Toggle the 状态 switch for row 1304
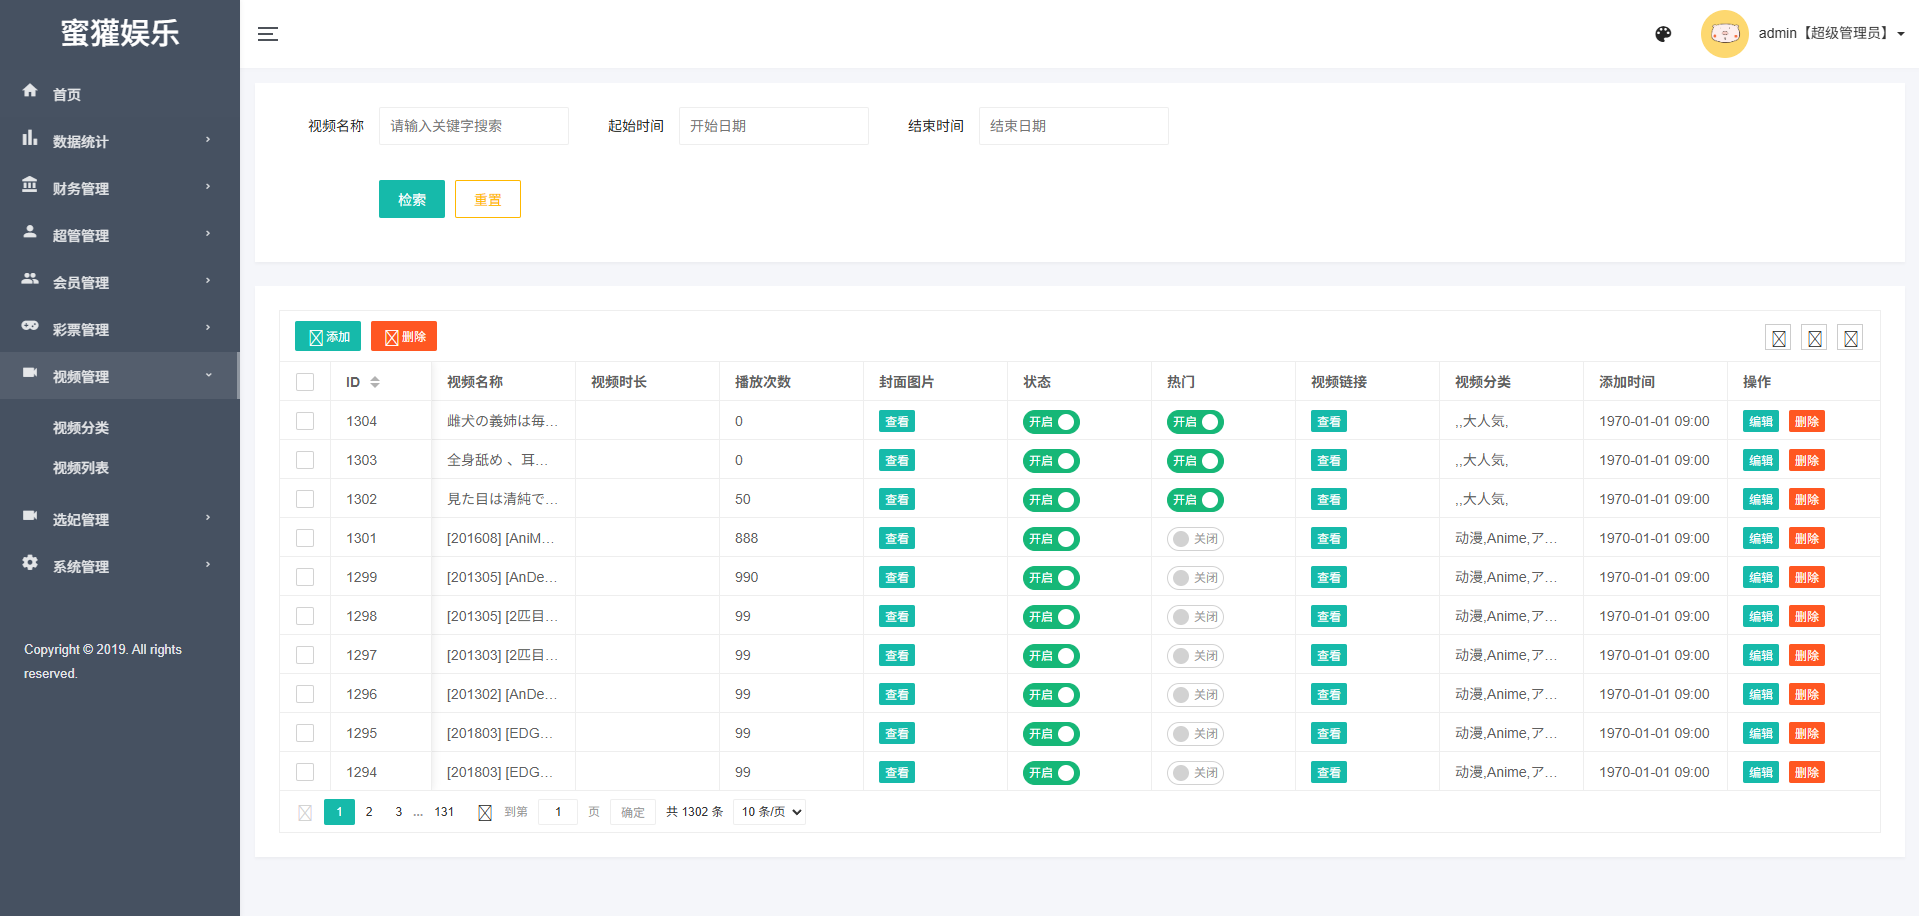The width and height of the screenshot is (1919, 916). [1051, 422]
